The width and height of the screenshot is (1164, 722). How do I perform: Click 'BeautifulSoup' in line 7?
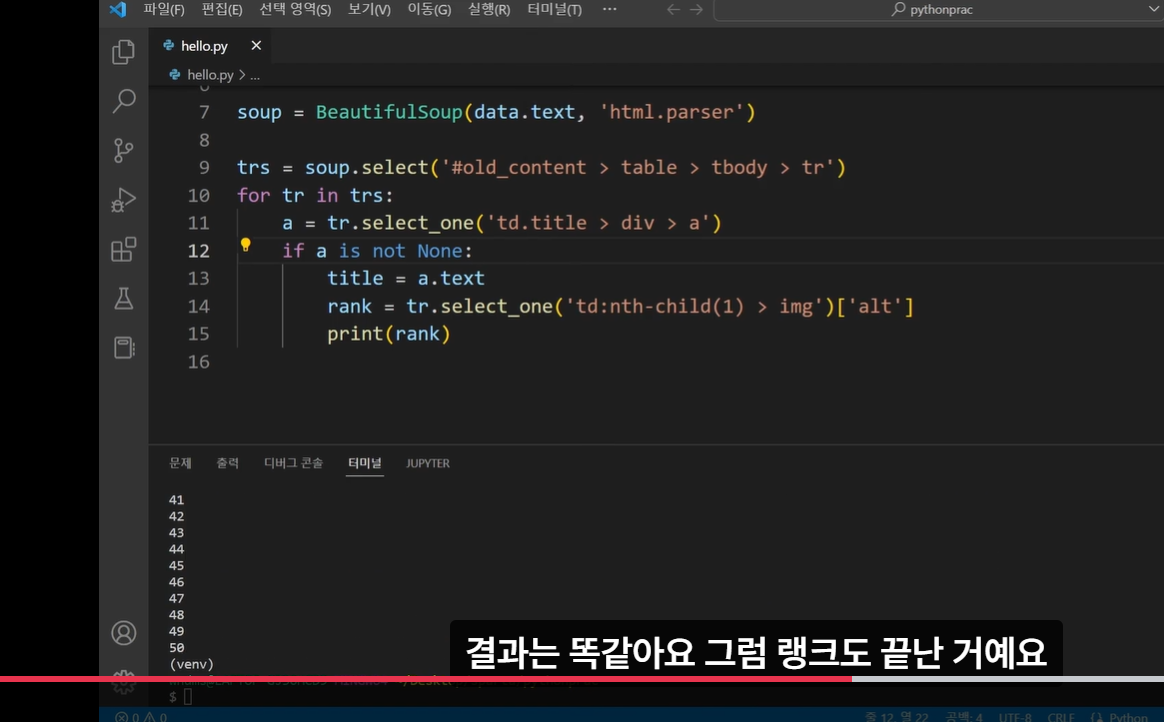[x=389, y=112]
